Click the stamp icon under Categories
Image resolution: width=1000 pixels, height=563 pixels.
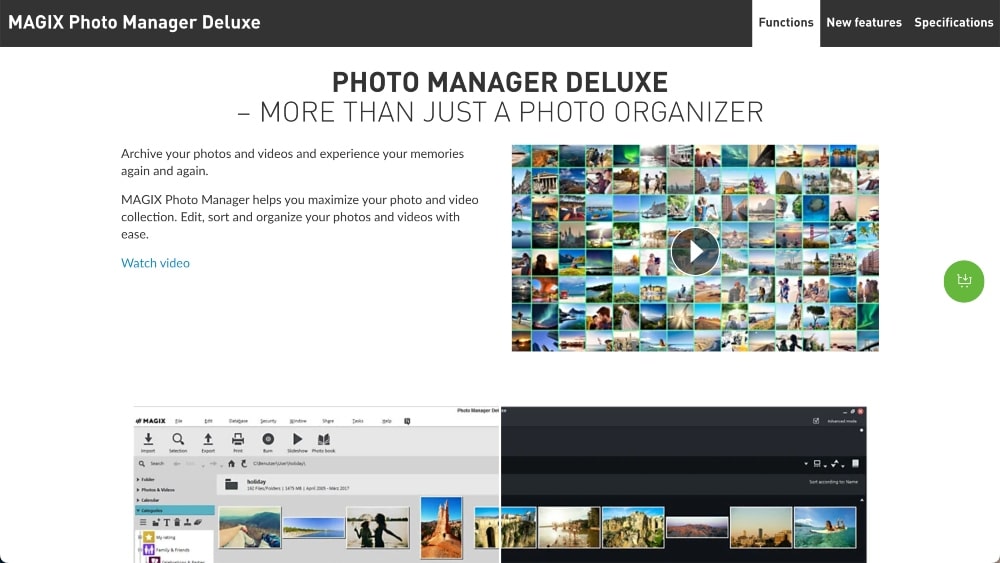coord(188,522)
